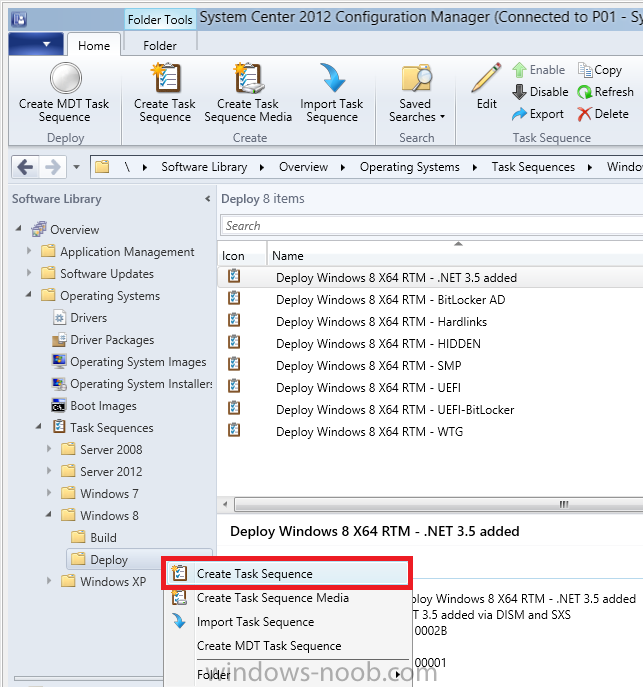The width and height of the screenshot is (643, 687).
Task: Click horizontal scrollbar left arrow
Action: (x=225, y=504)
